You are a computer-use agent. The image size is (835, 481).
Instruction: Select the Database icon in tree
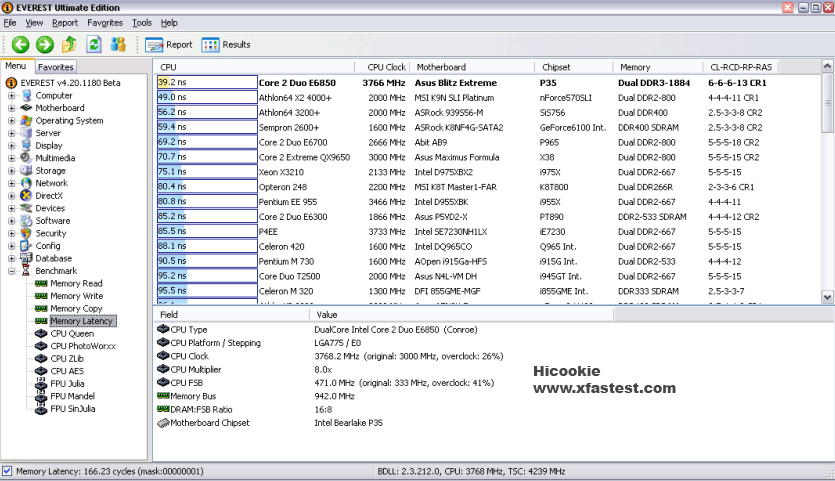(x=26, y=258)
